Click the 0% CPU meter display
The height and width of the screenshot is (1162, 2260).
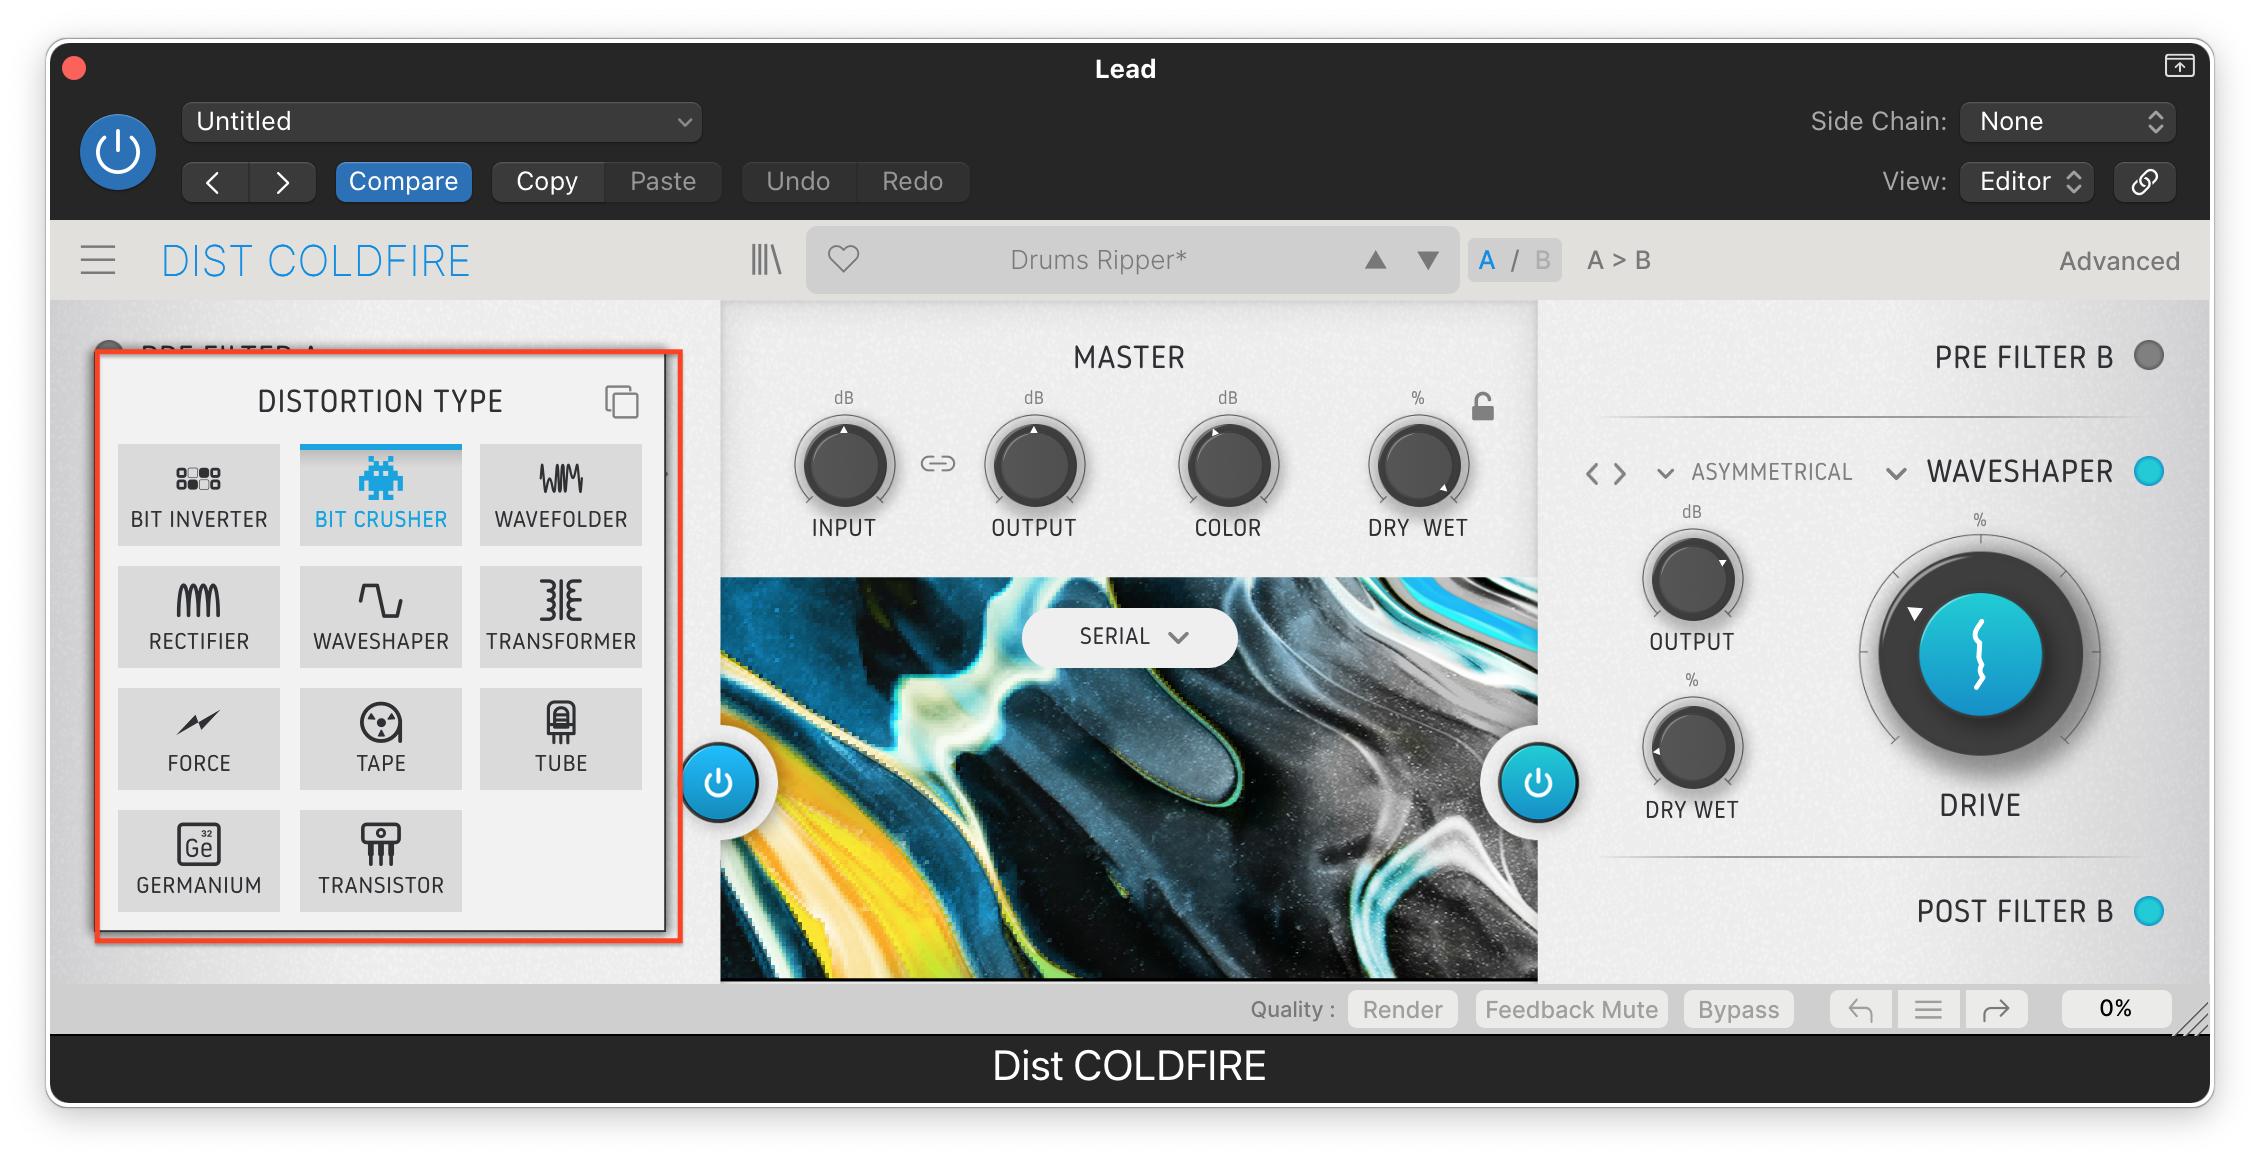tap(2115, 1009)
